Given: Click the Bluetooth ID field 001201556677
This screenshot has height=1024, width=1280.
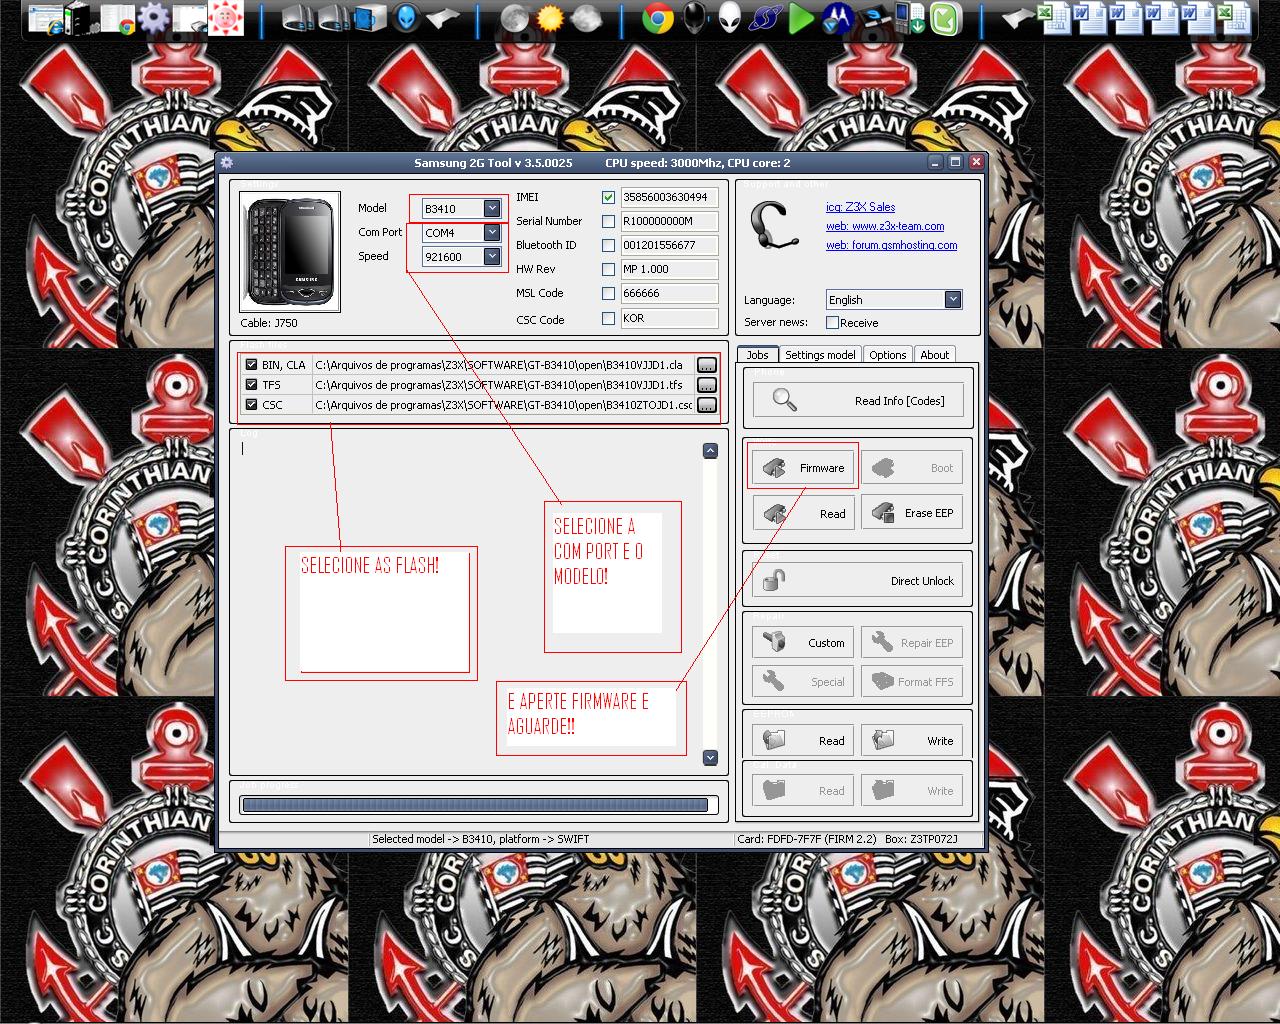Looking at the screenshot, I should (669, 245).
